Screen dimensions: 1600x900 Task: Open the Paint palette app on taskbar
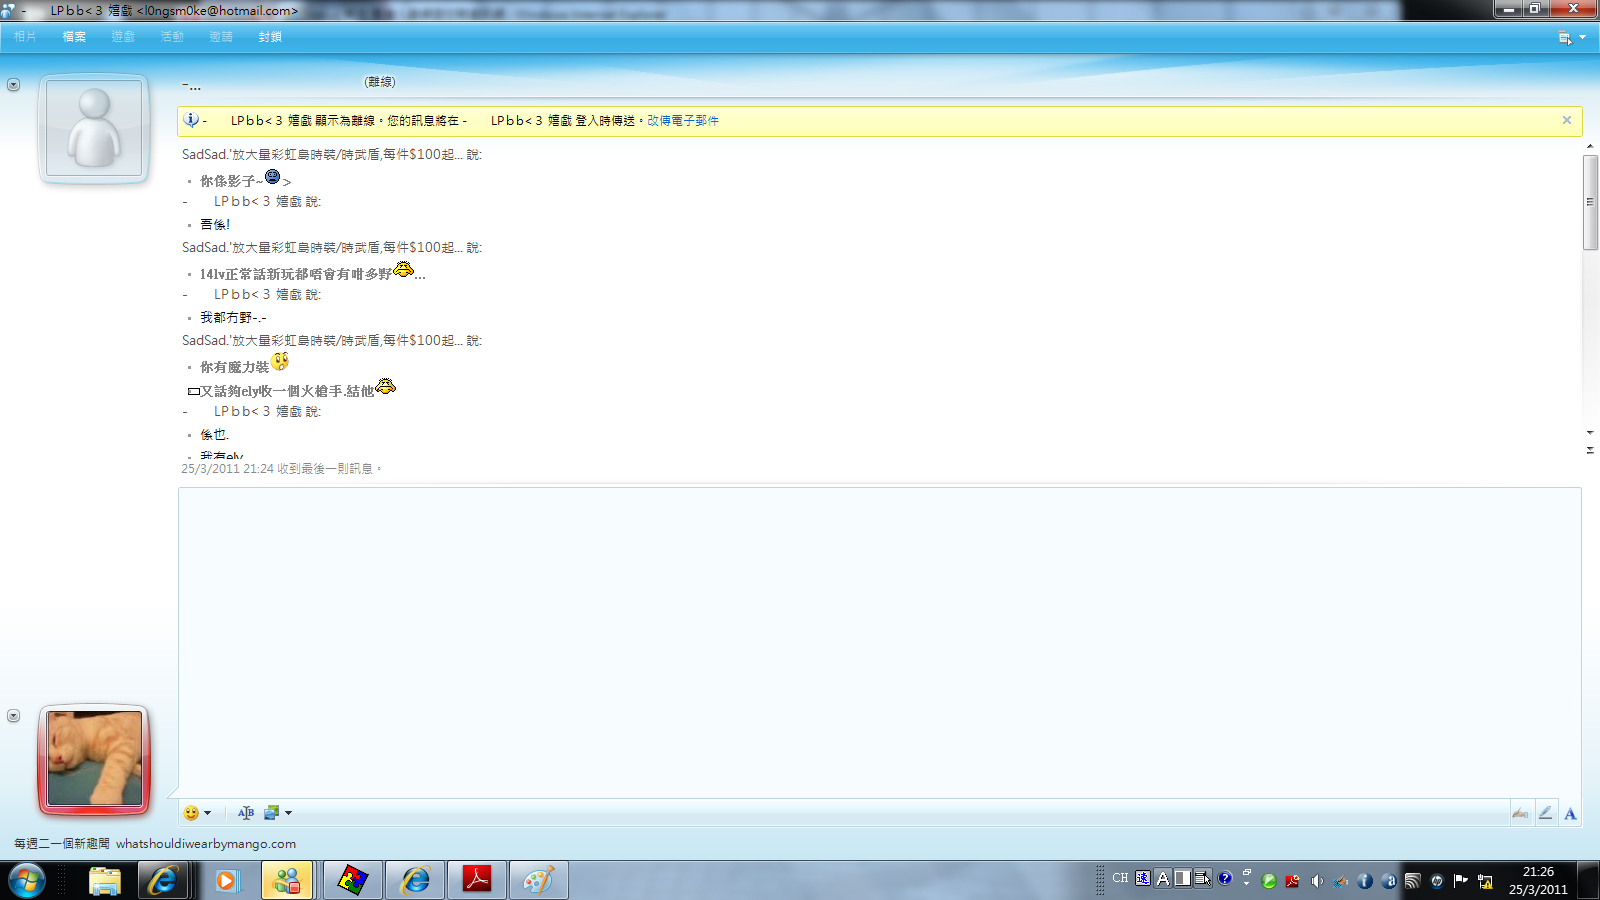(539, 881)
